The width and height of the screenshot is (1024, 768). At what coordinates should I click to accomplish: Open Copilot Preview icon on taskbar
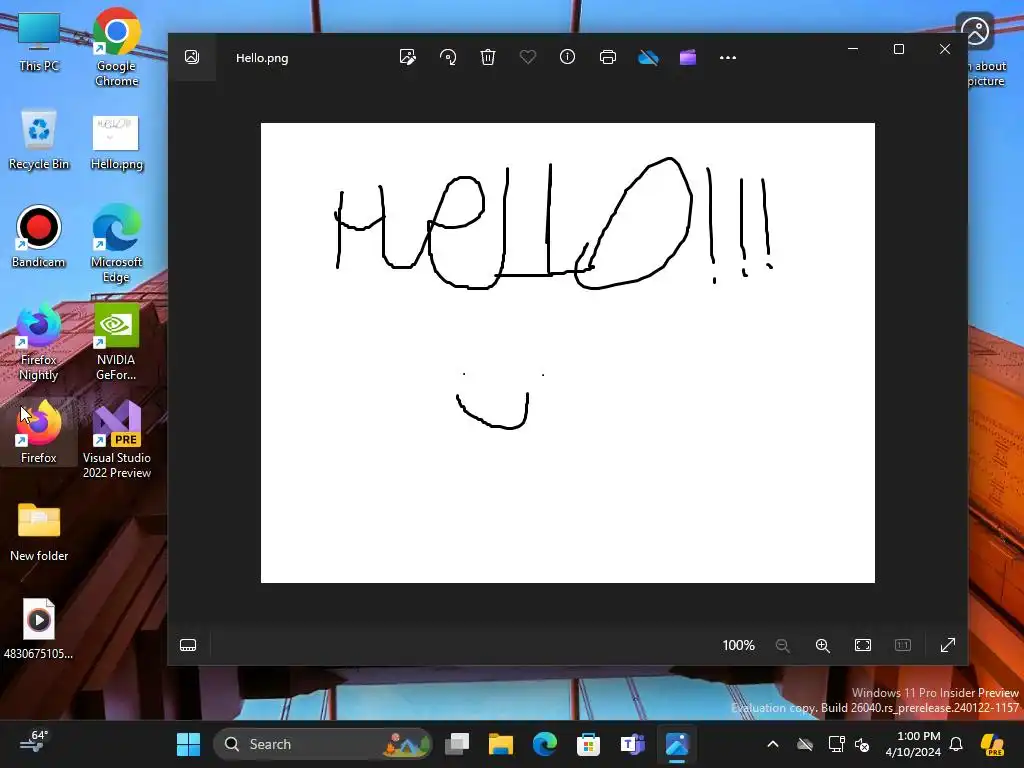coord(992,744)
